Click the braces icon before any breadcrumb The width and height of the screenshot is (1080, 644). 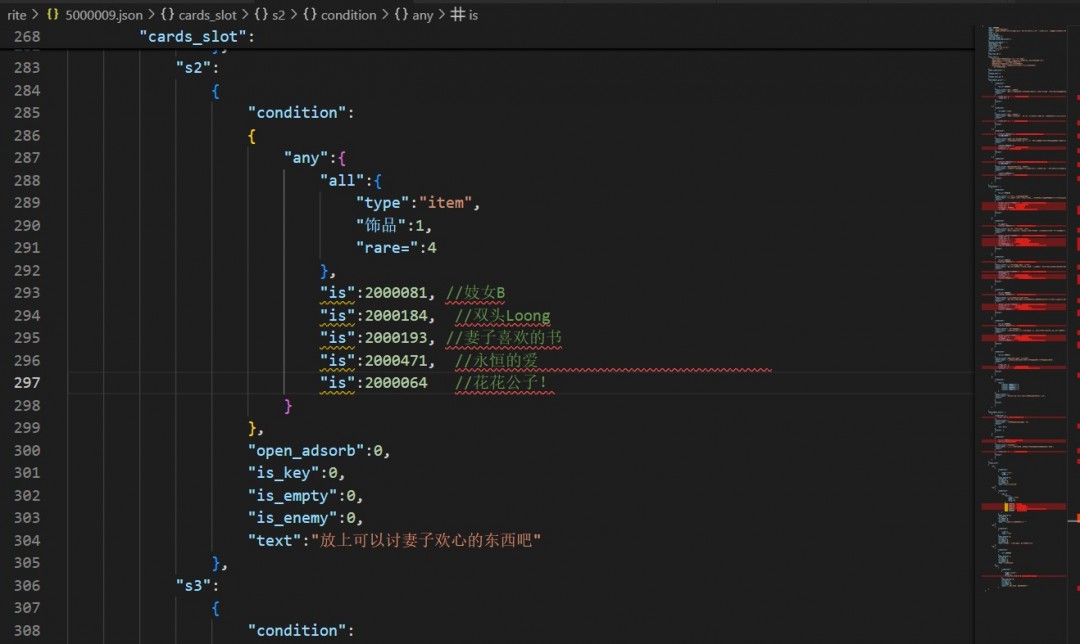399,15
